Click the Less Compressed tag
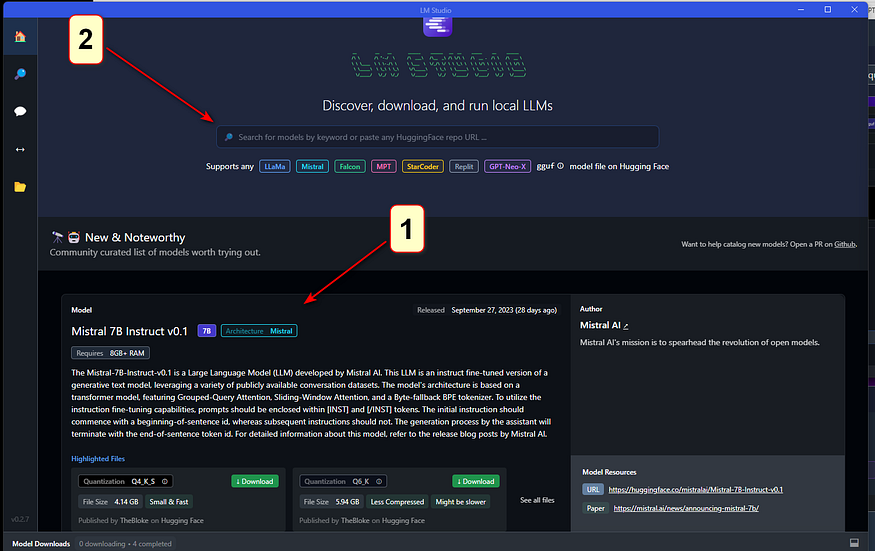This screenshot has height=551, width=875. pyautogui.click(x=397, y=502)
